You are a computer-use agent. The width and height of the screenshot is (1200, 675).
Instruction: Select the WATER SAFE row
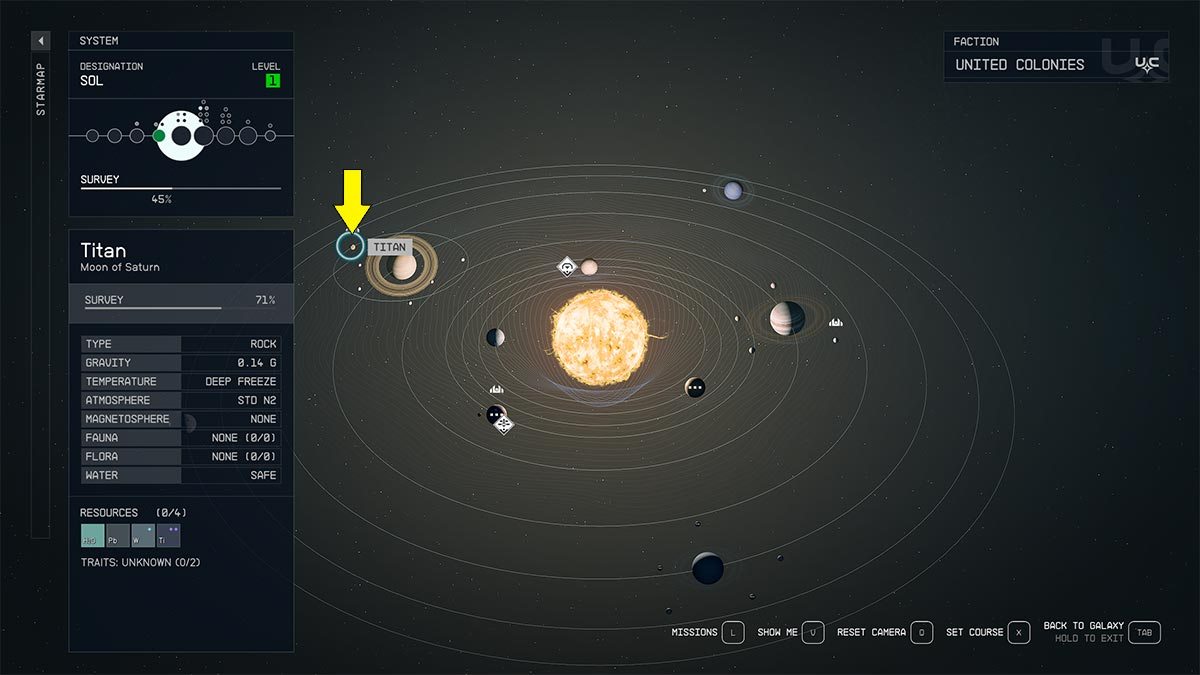[x=181, y=475]
